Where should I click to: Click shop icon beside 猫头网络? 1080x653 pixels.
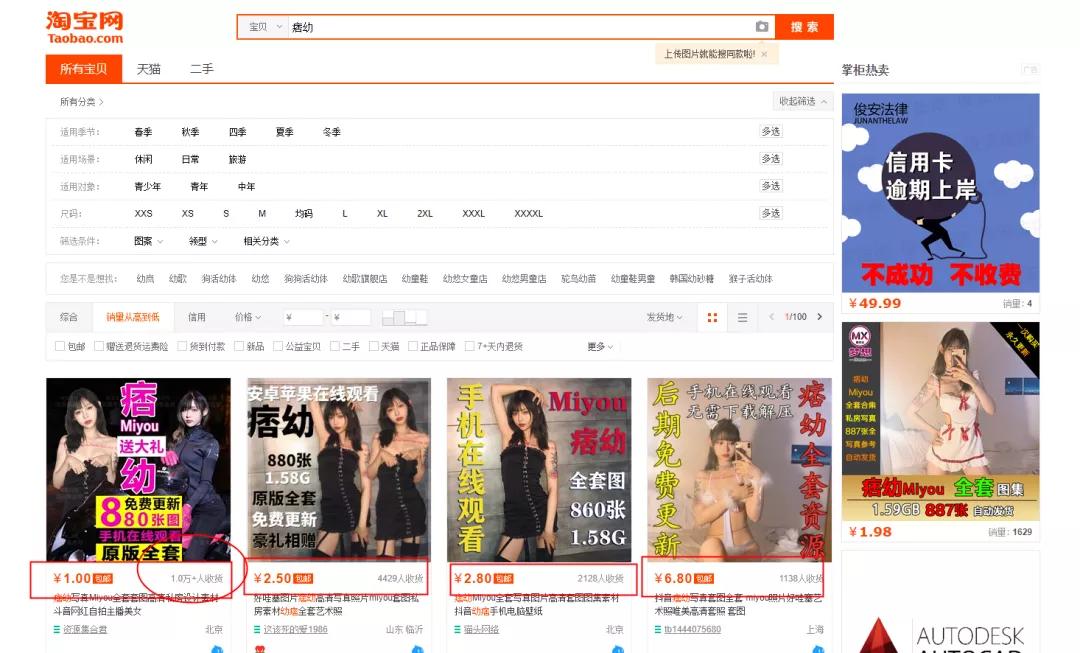(x=458, y=629)
